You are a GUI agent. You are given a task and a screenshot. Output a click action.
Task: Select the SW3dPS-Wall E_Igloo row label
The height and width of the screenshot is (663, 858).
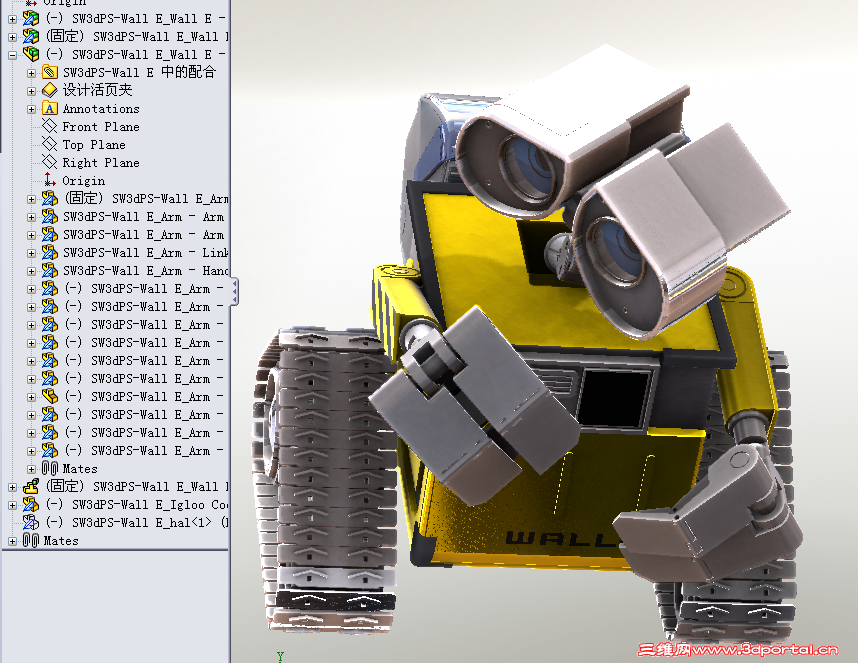[x=136, y=504]
